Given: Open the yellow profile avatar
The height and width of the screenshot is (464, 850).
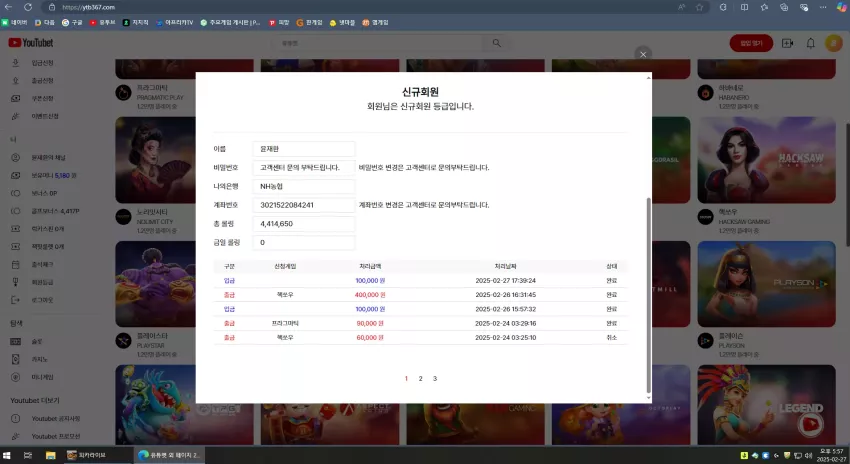Looking at the screenshot, I should [x=833, y=43].
